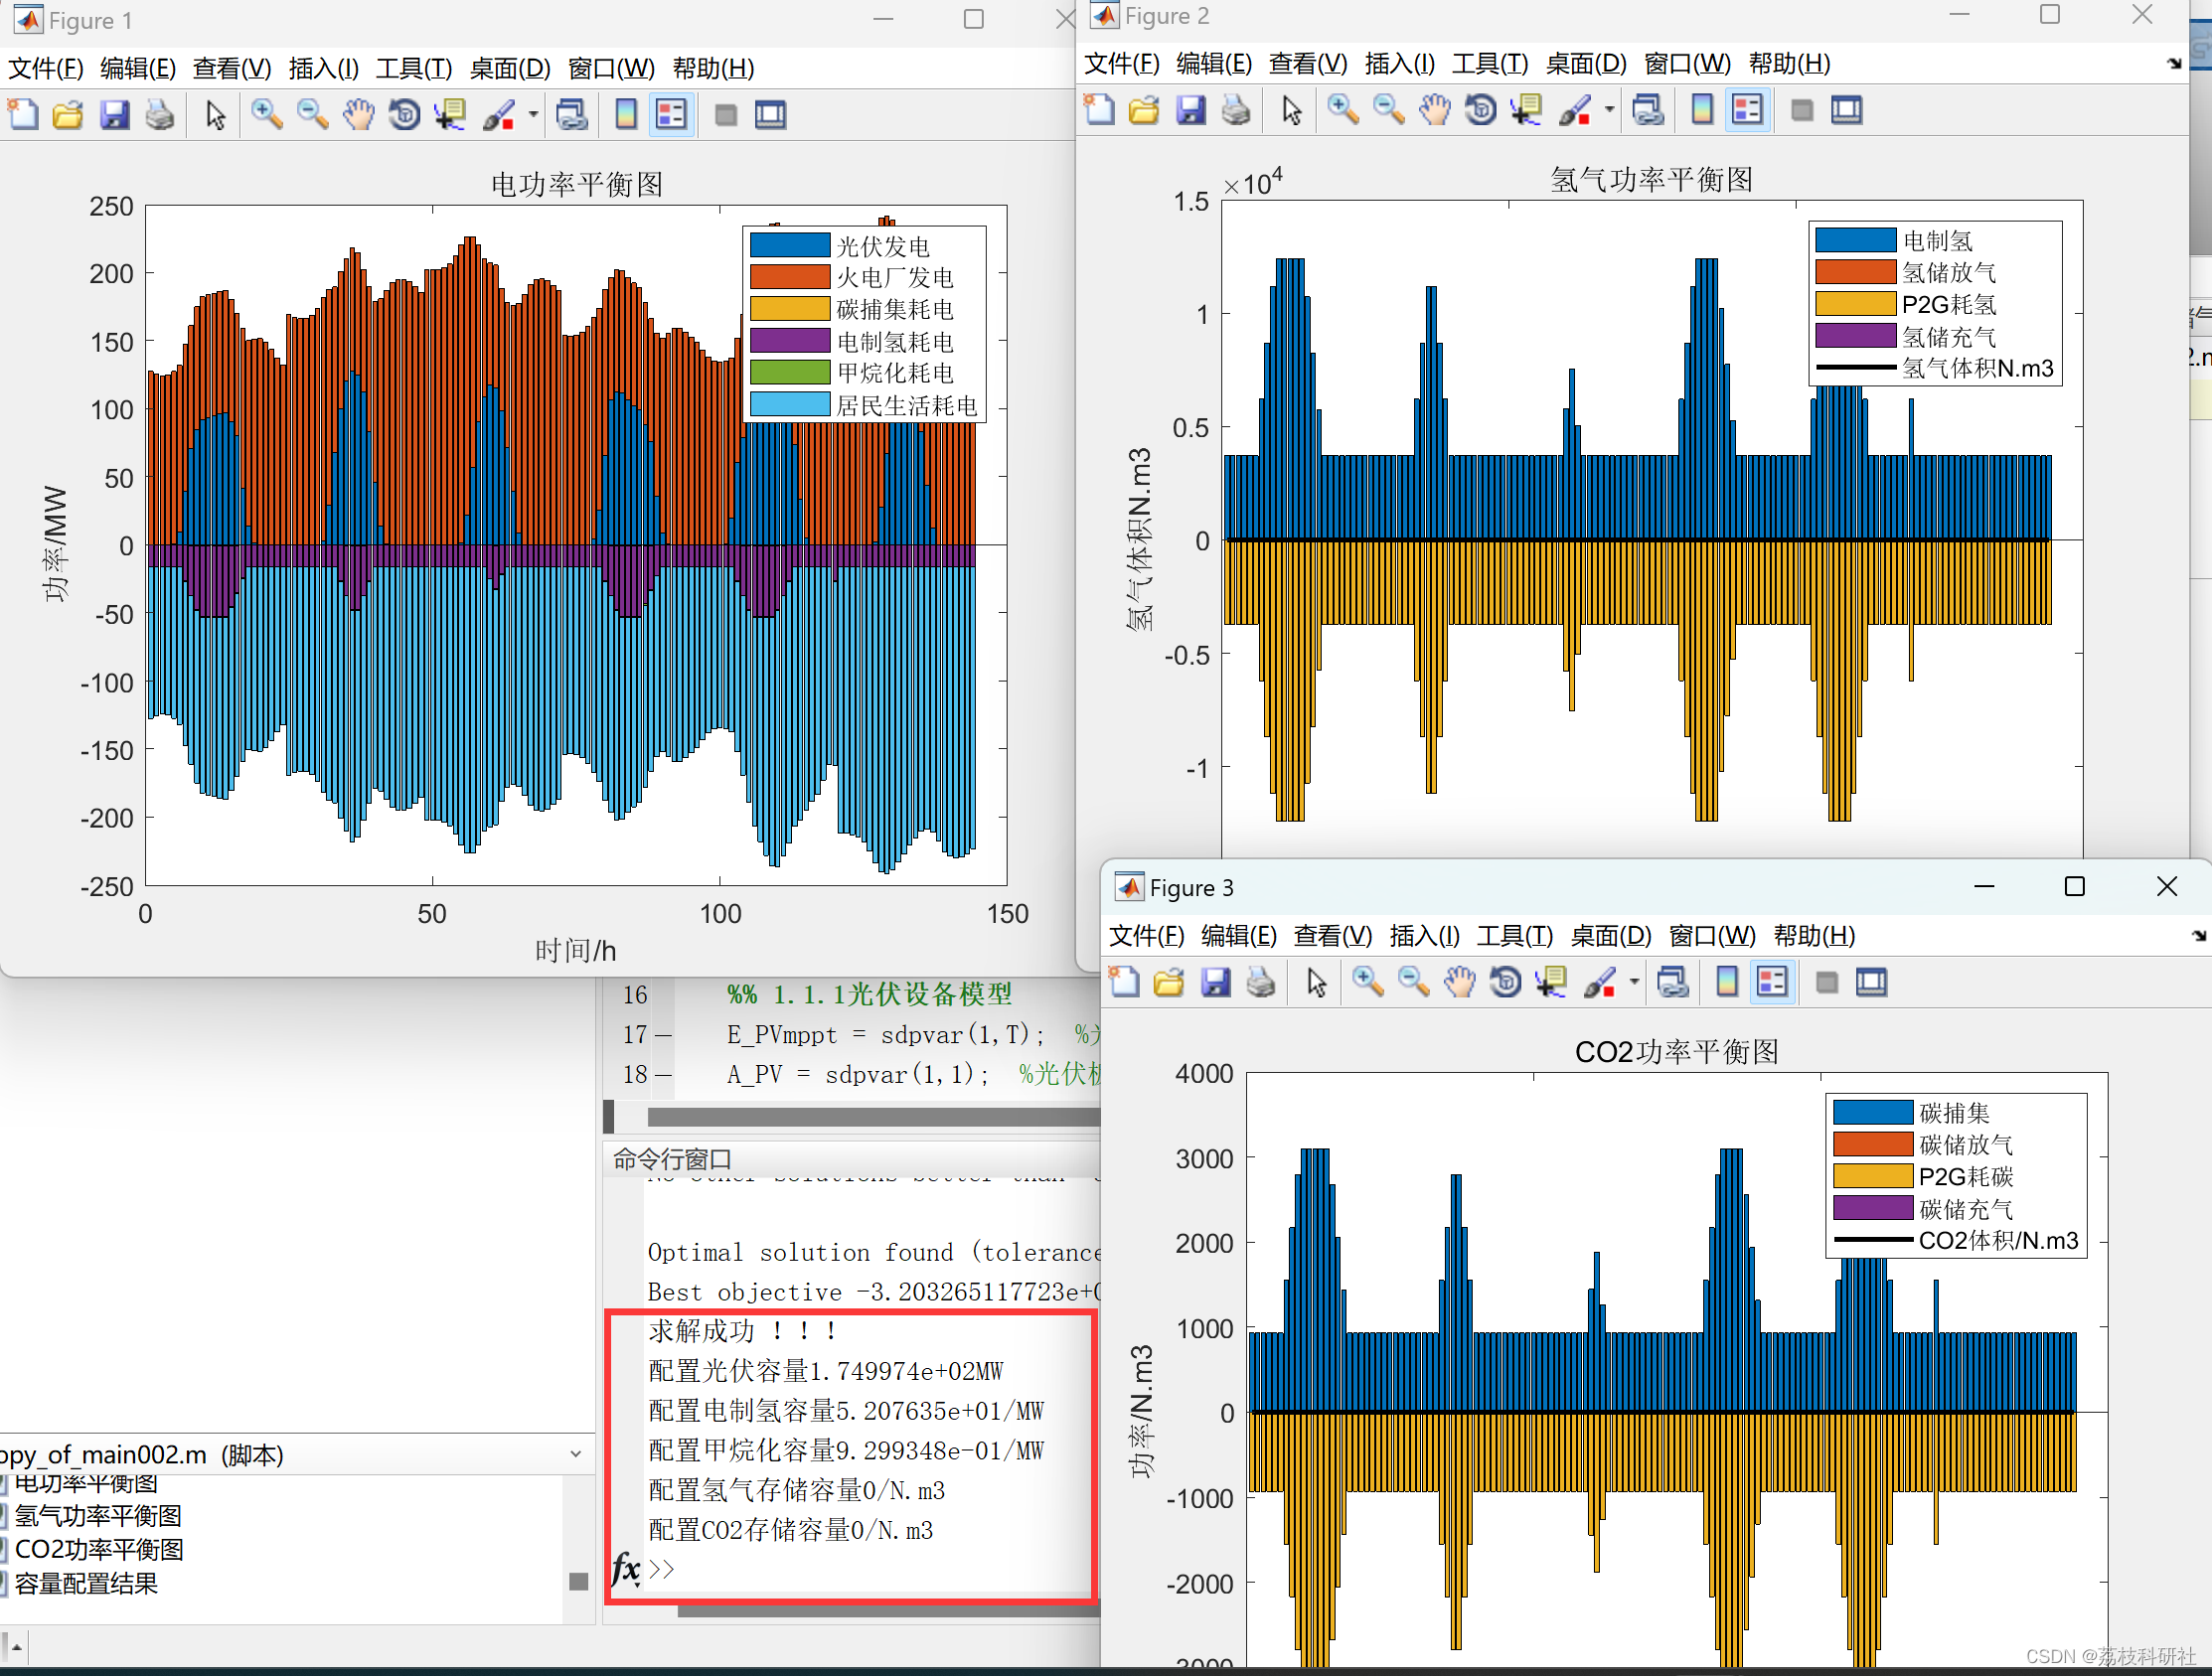Activate Zoom In tool in Figure 1
The image size is (2212, 1676).
tap(266, 115)
